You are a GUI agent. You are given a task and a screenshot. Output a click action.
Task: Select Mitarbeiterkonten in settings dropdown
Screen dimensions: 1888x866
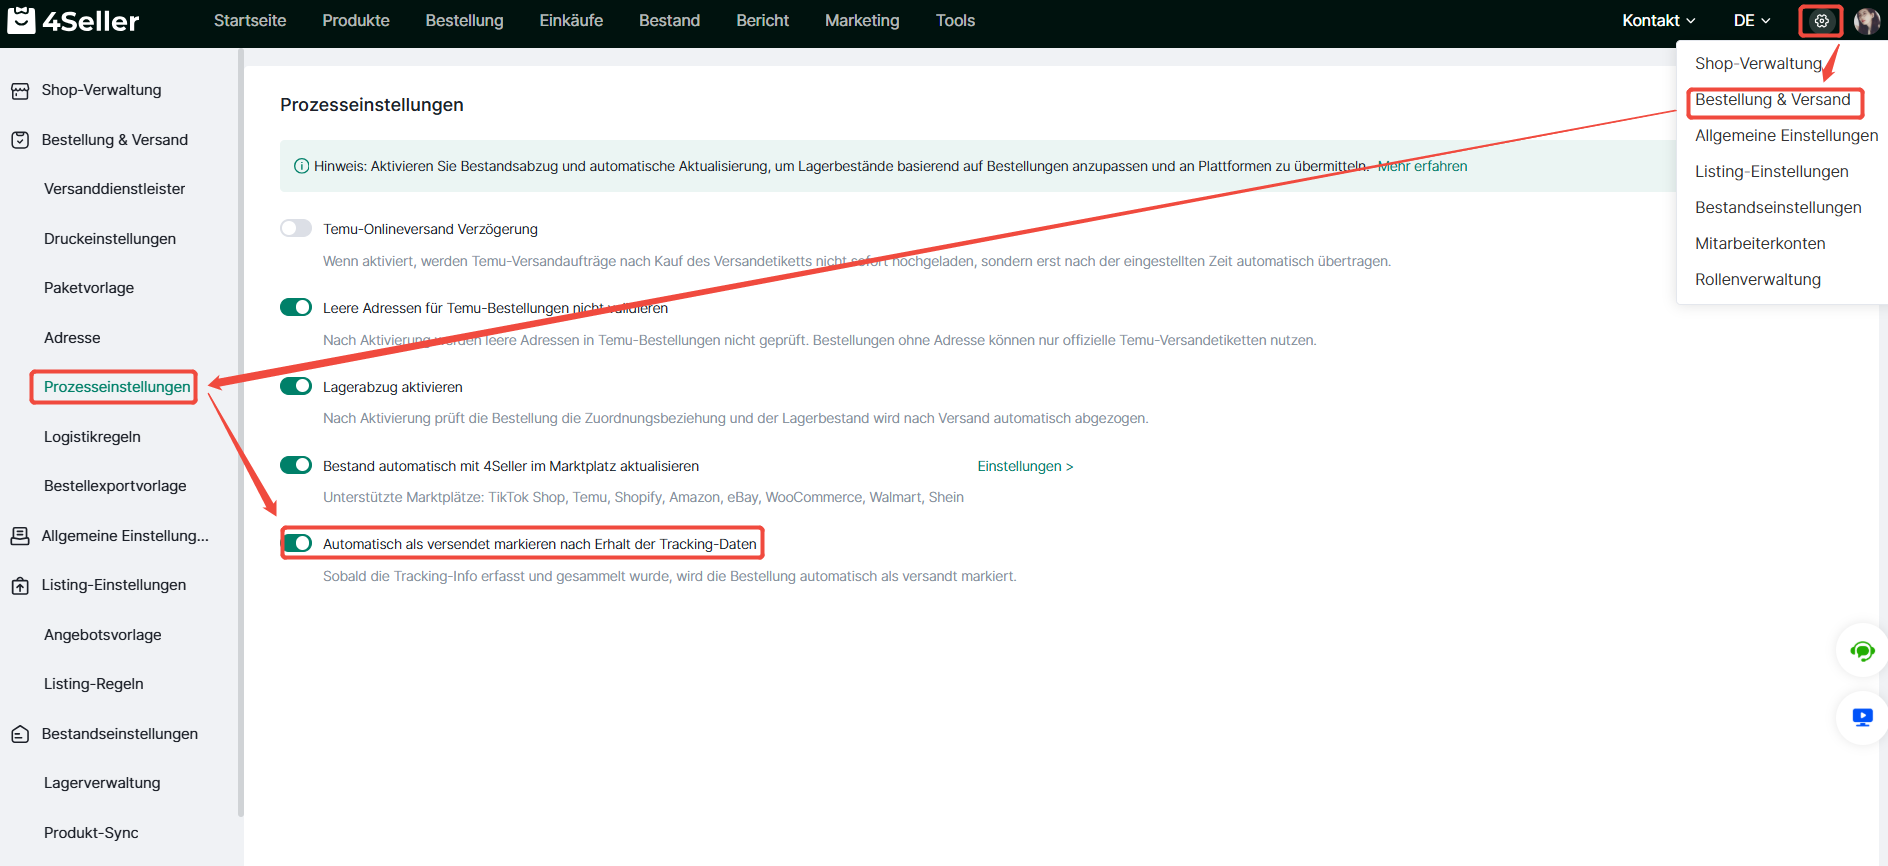tap(1760, 243)
